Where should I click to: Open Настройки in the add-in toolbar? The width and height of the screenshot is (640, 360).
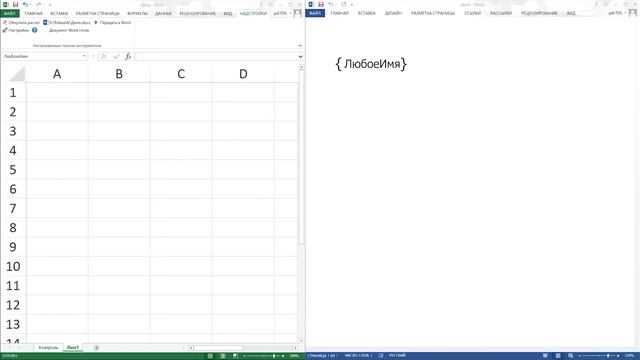point(16,30)
